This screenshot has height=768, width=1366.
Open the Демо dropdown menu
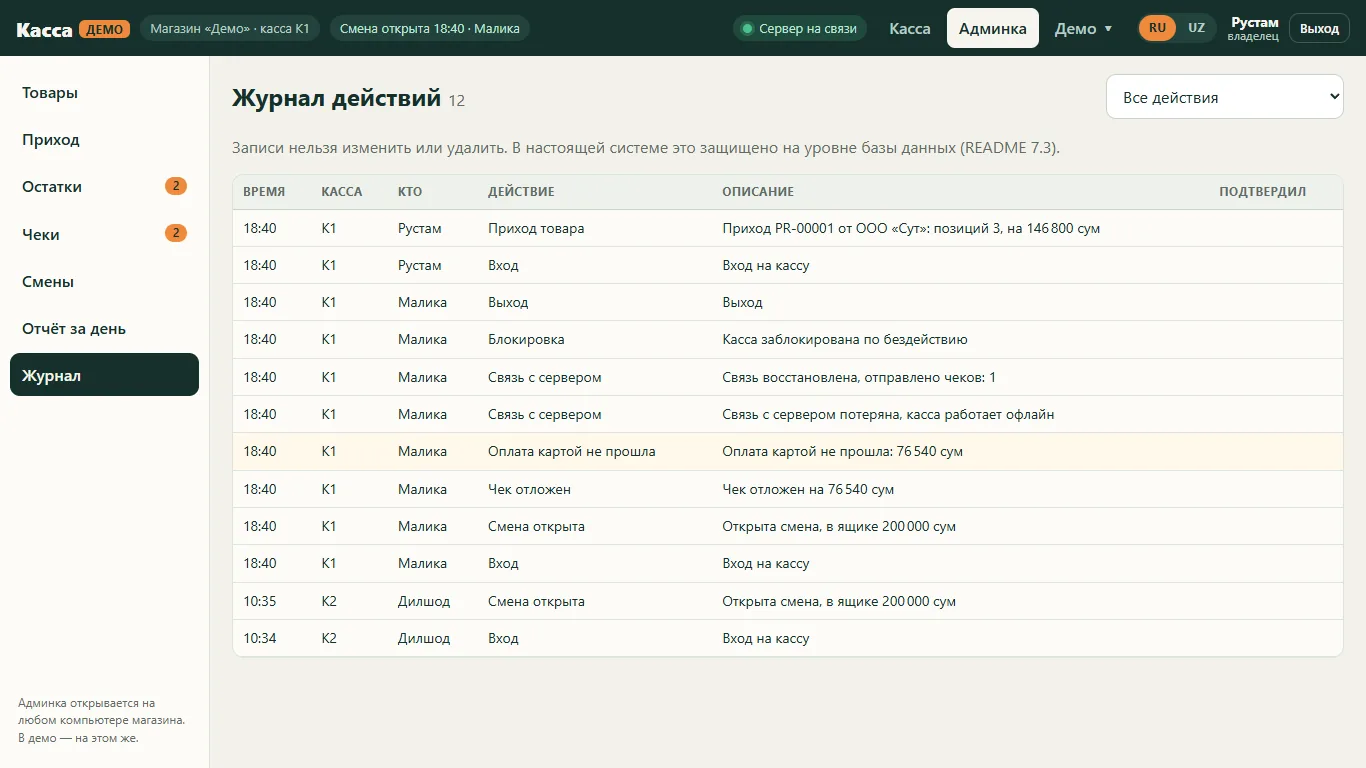(1084, 29)
